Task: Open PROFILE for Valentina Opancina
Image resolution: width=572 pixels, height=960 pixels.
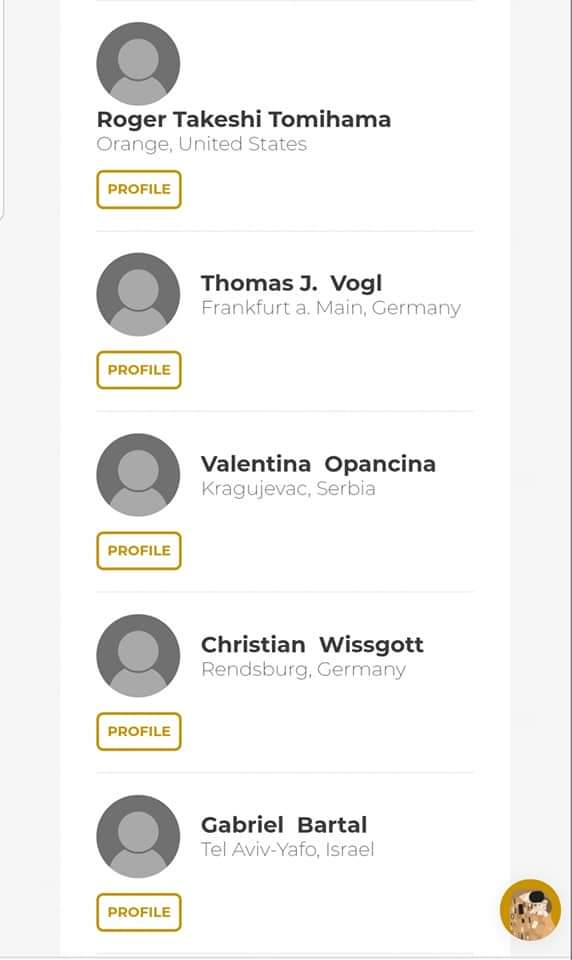Action: tap(139, 550)
